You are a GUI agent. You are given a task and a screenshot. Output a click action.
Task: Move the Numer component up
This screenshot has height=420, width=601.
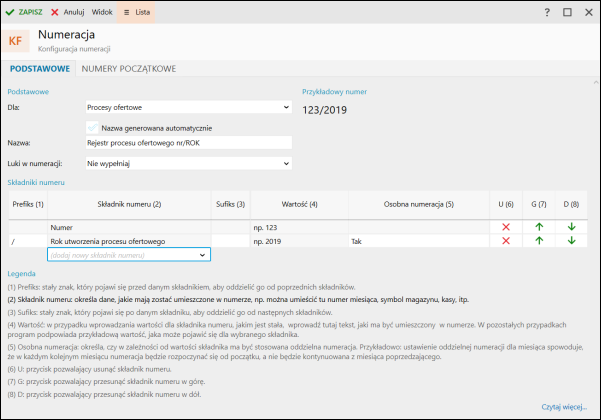[x=539, y=227]
